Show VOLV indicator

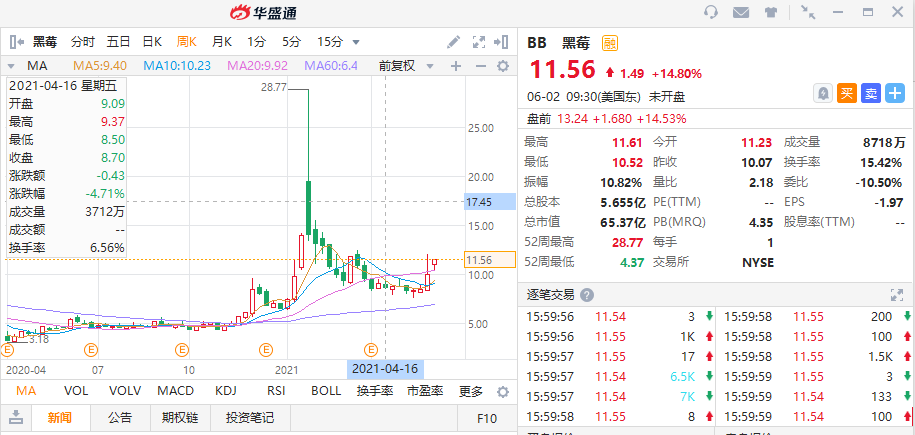click(x=125, y=391)
